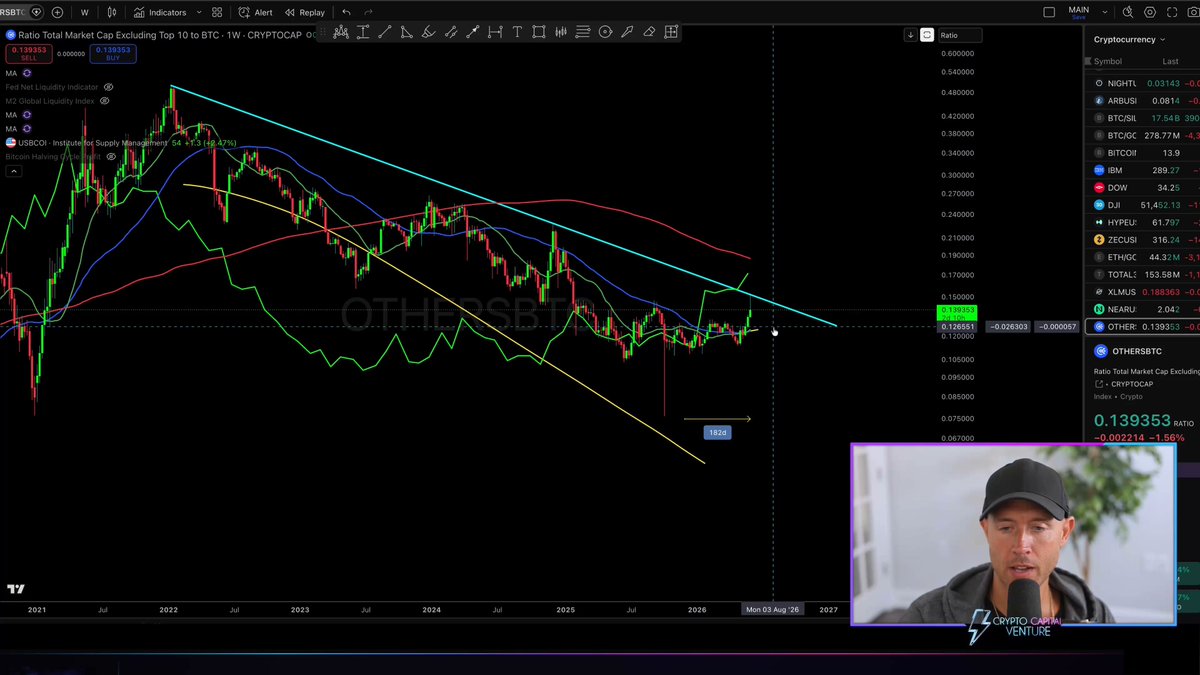Expand the Cryptocurrency watchlist dropdown

pos(1163,40)
